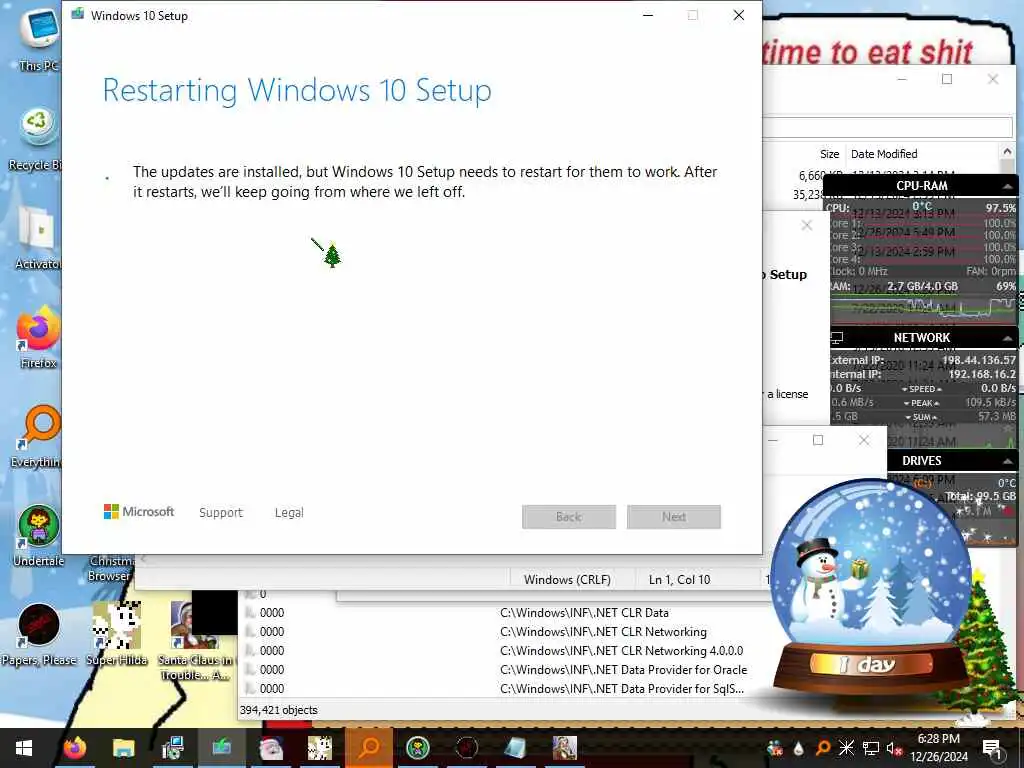Launch Firefox from the desktop shortcut
The height and width of the screenshot is (768, 1024).
(38, 338)
